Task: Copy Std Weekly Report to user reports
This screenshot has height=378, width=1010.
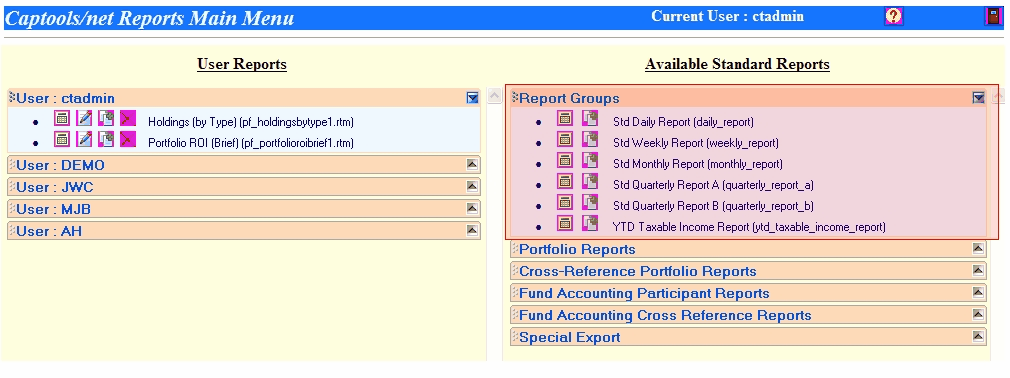Action: click(589, 139)
